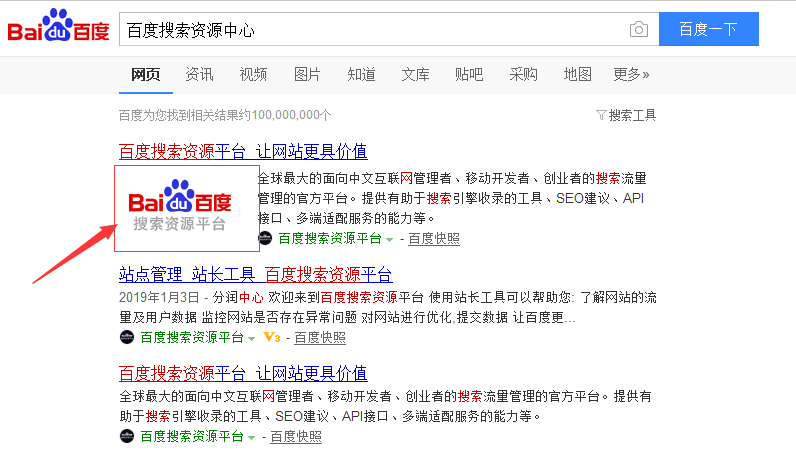The width and height of the screenshot is (796, 457).
Task: Expand the dropdown arrow in the first result's source
Action: 390,239
